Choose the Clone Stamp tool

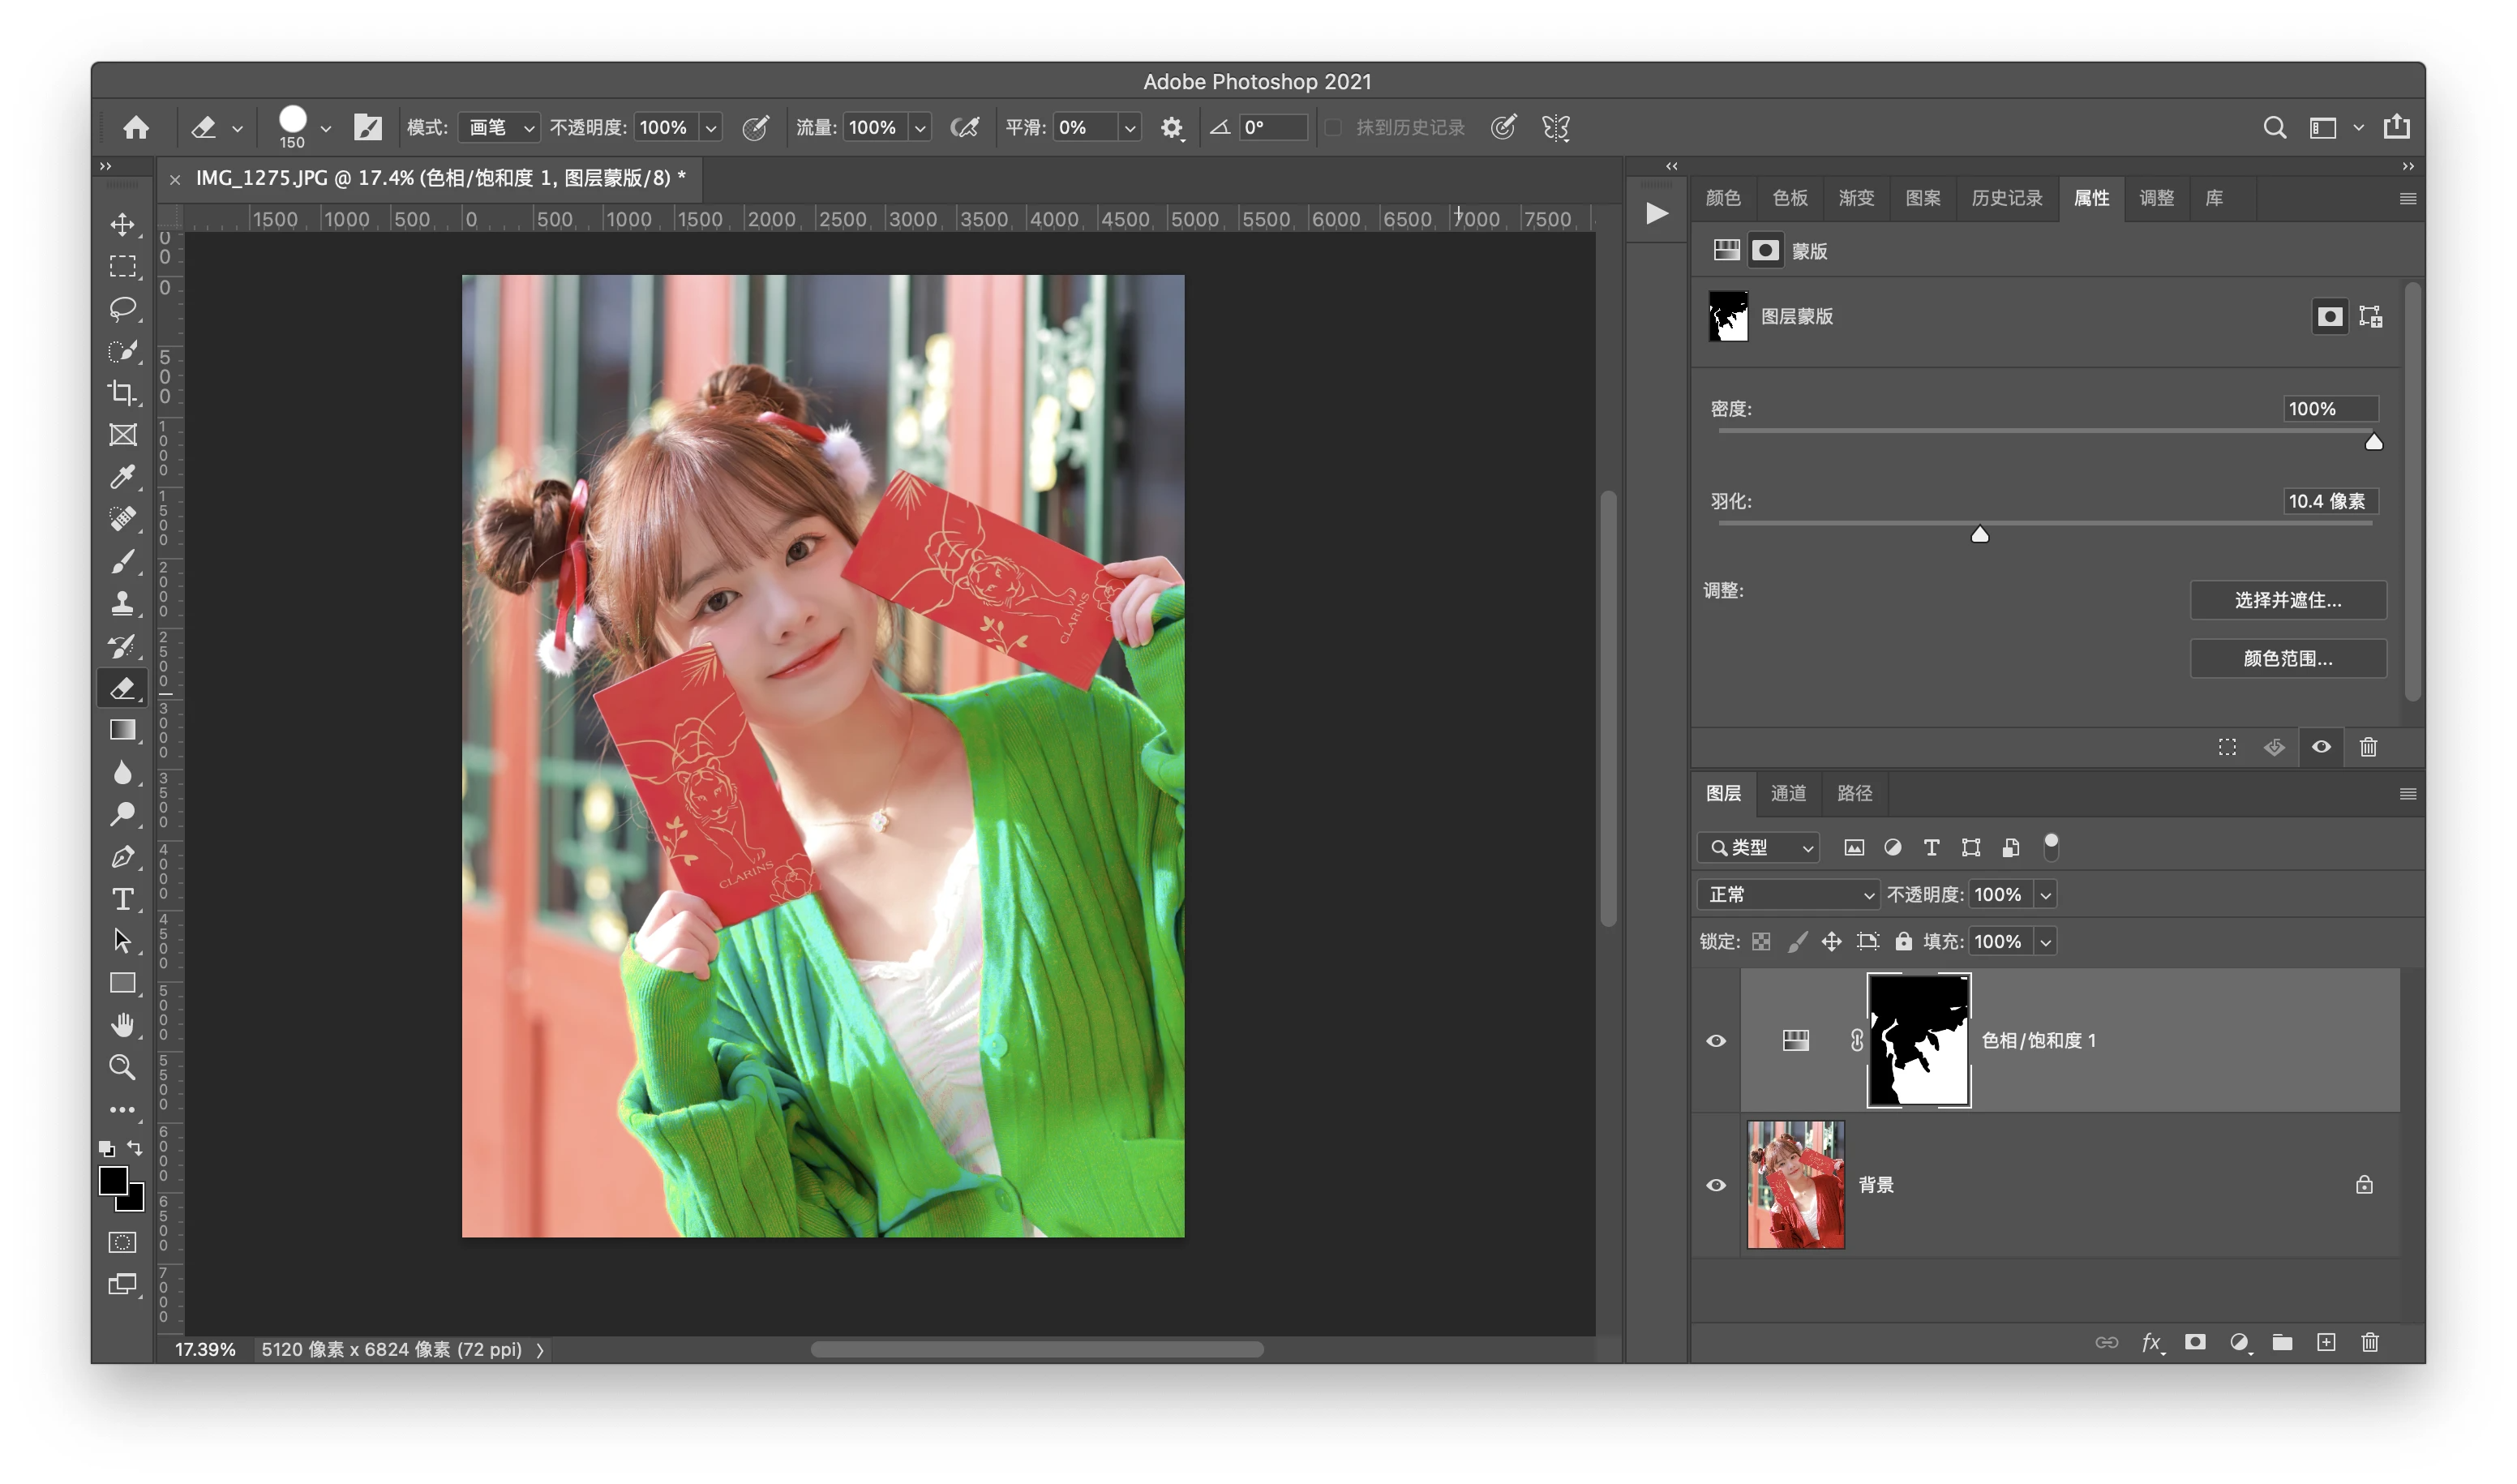(x=123, y=603)
